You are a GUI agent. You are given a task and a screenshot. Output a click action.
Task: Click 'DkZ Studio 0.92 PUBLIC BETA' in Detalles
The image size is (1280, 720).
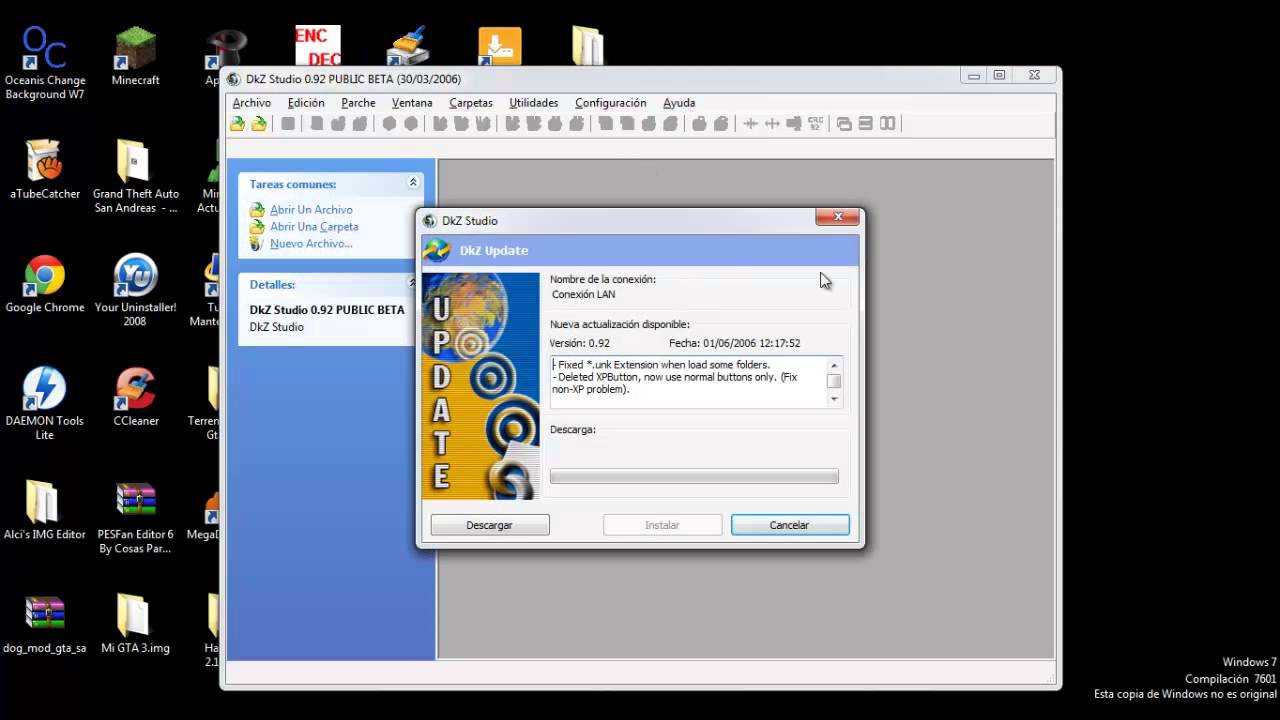pos(327,310)
